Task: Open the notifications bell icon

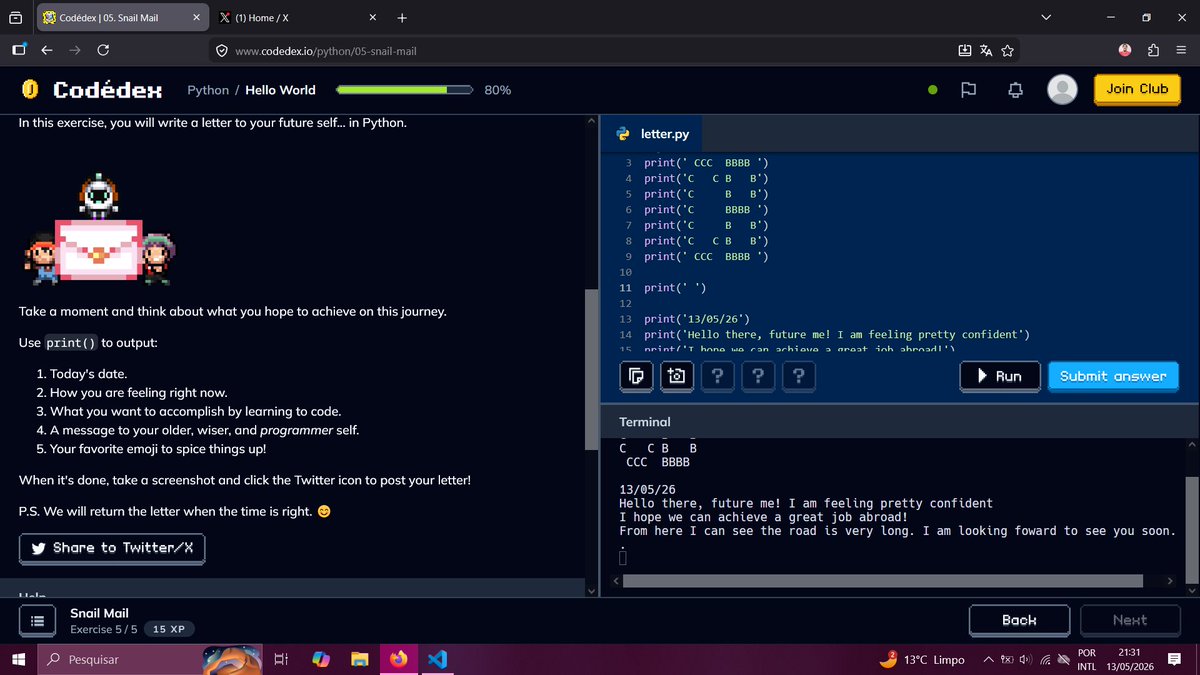Action: click(1016, 89)
